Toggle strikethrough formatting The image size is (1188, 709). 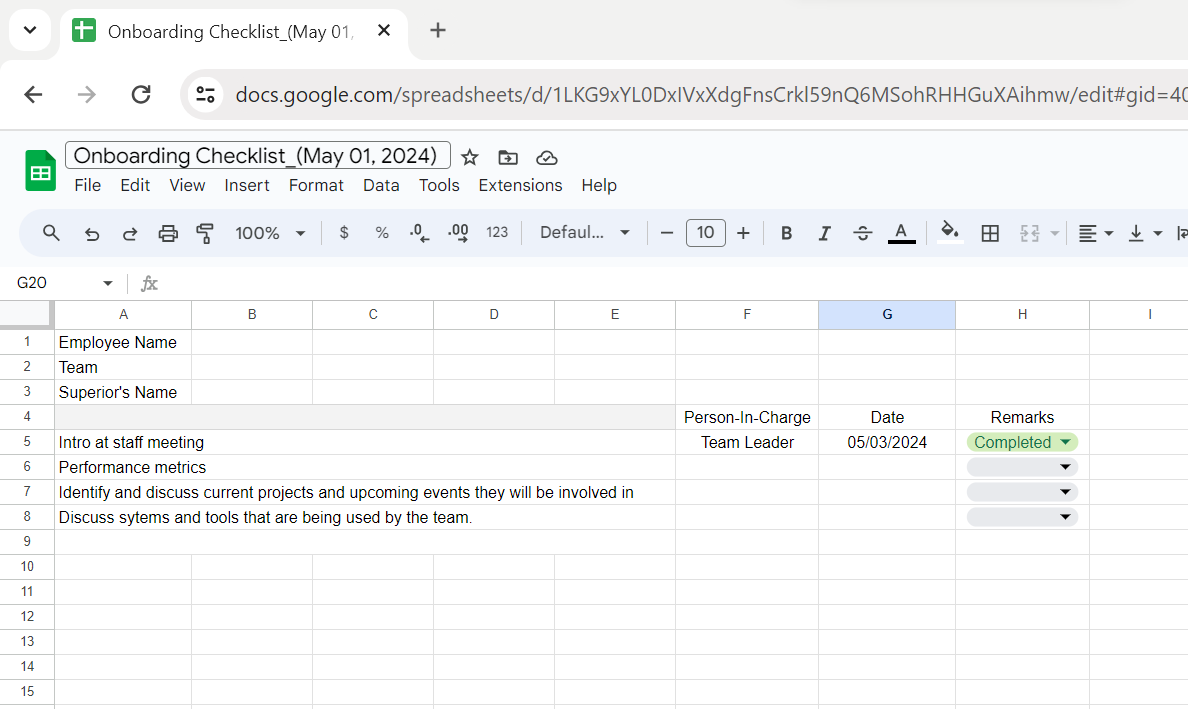(862, 233)
